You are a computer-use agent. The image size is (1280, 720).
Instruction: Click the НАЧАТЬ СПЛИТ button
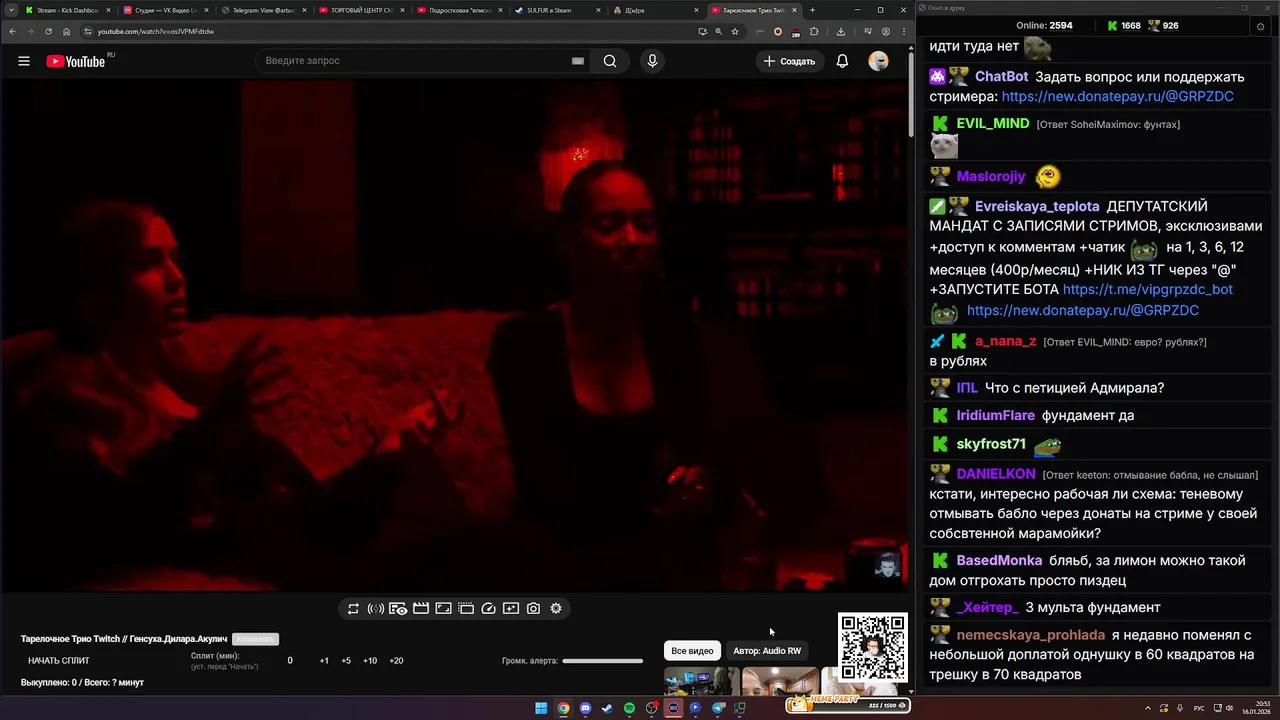(59, 661)
